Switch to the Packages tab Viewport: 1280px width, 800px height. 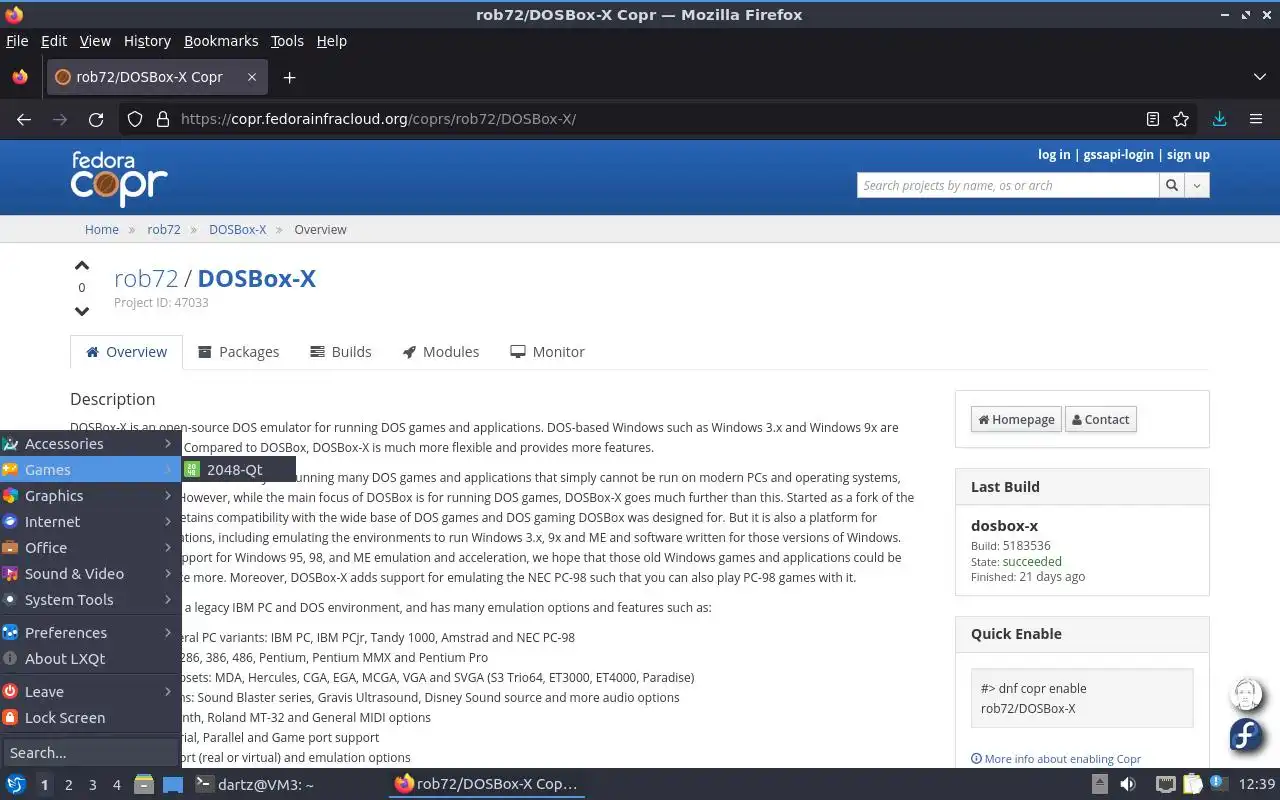238,351
